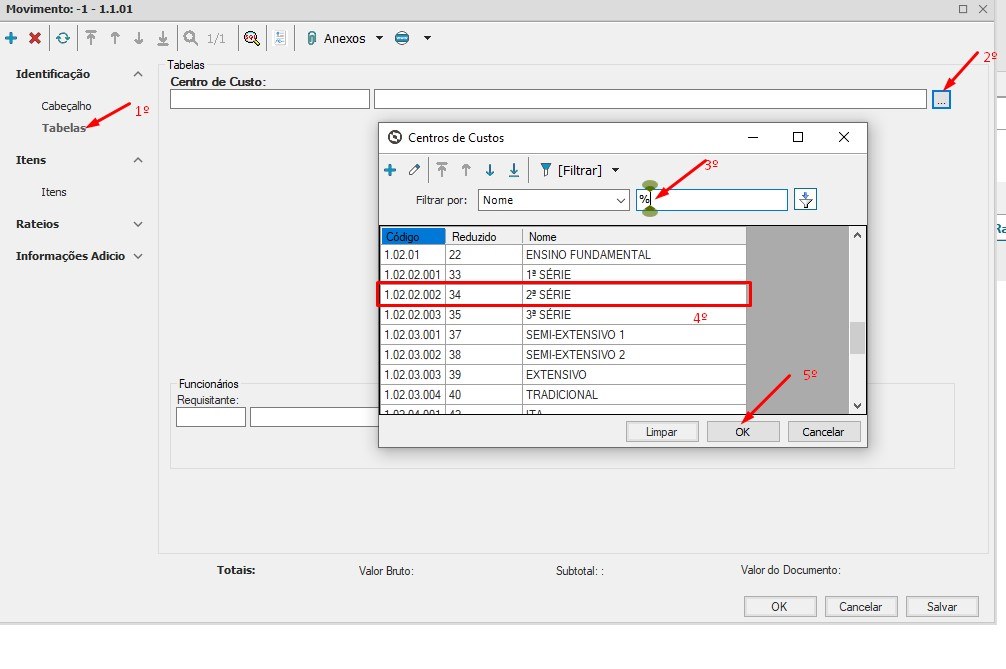The image size is (1006, 669).
Task: Add a cost center via plus icon
Action: [x=390, y=170]
